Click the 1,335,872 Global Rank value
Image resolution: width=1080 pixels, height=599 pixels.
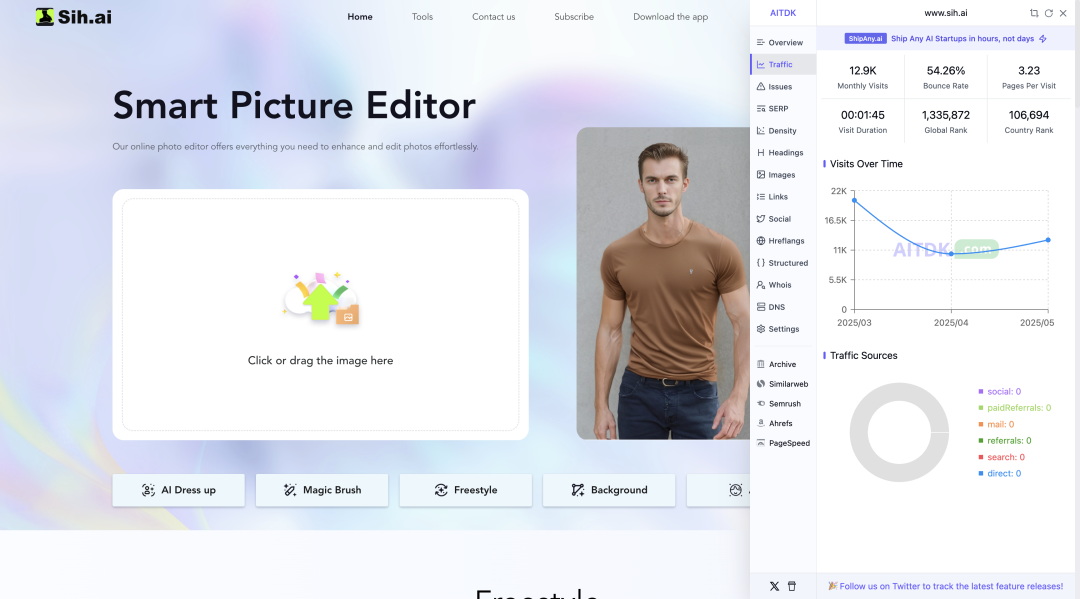(x=946, y=115)
